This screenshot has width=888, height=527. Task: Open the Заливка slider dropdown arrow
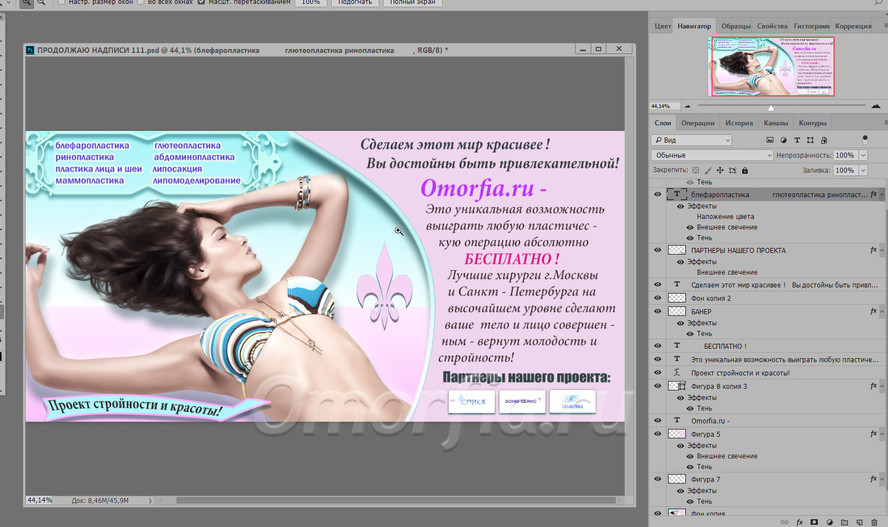863,170
